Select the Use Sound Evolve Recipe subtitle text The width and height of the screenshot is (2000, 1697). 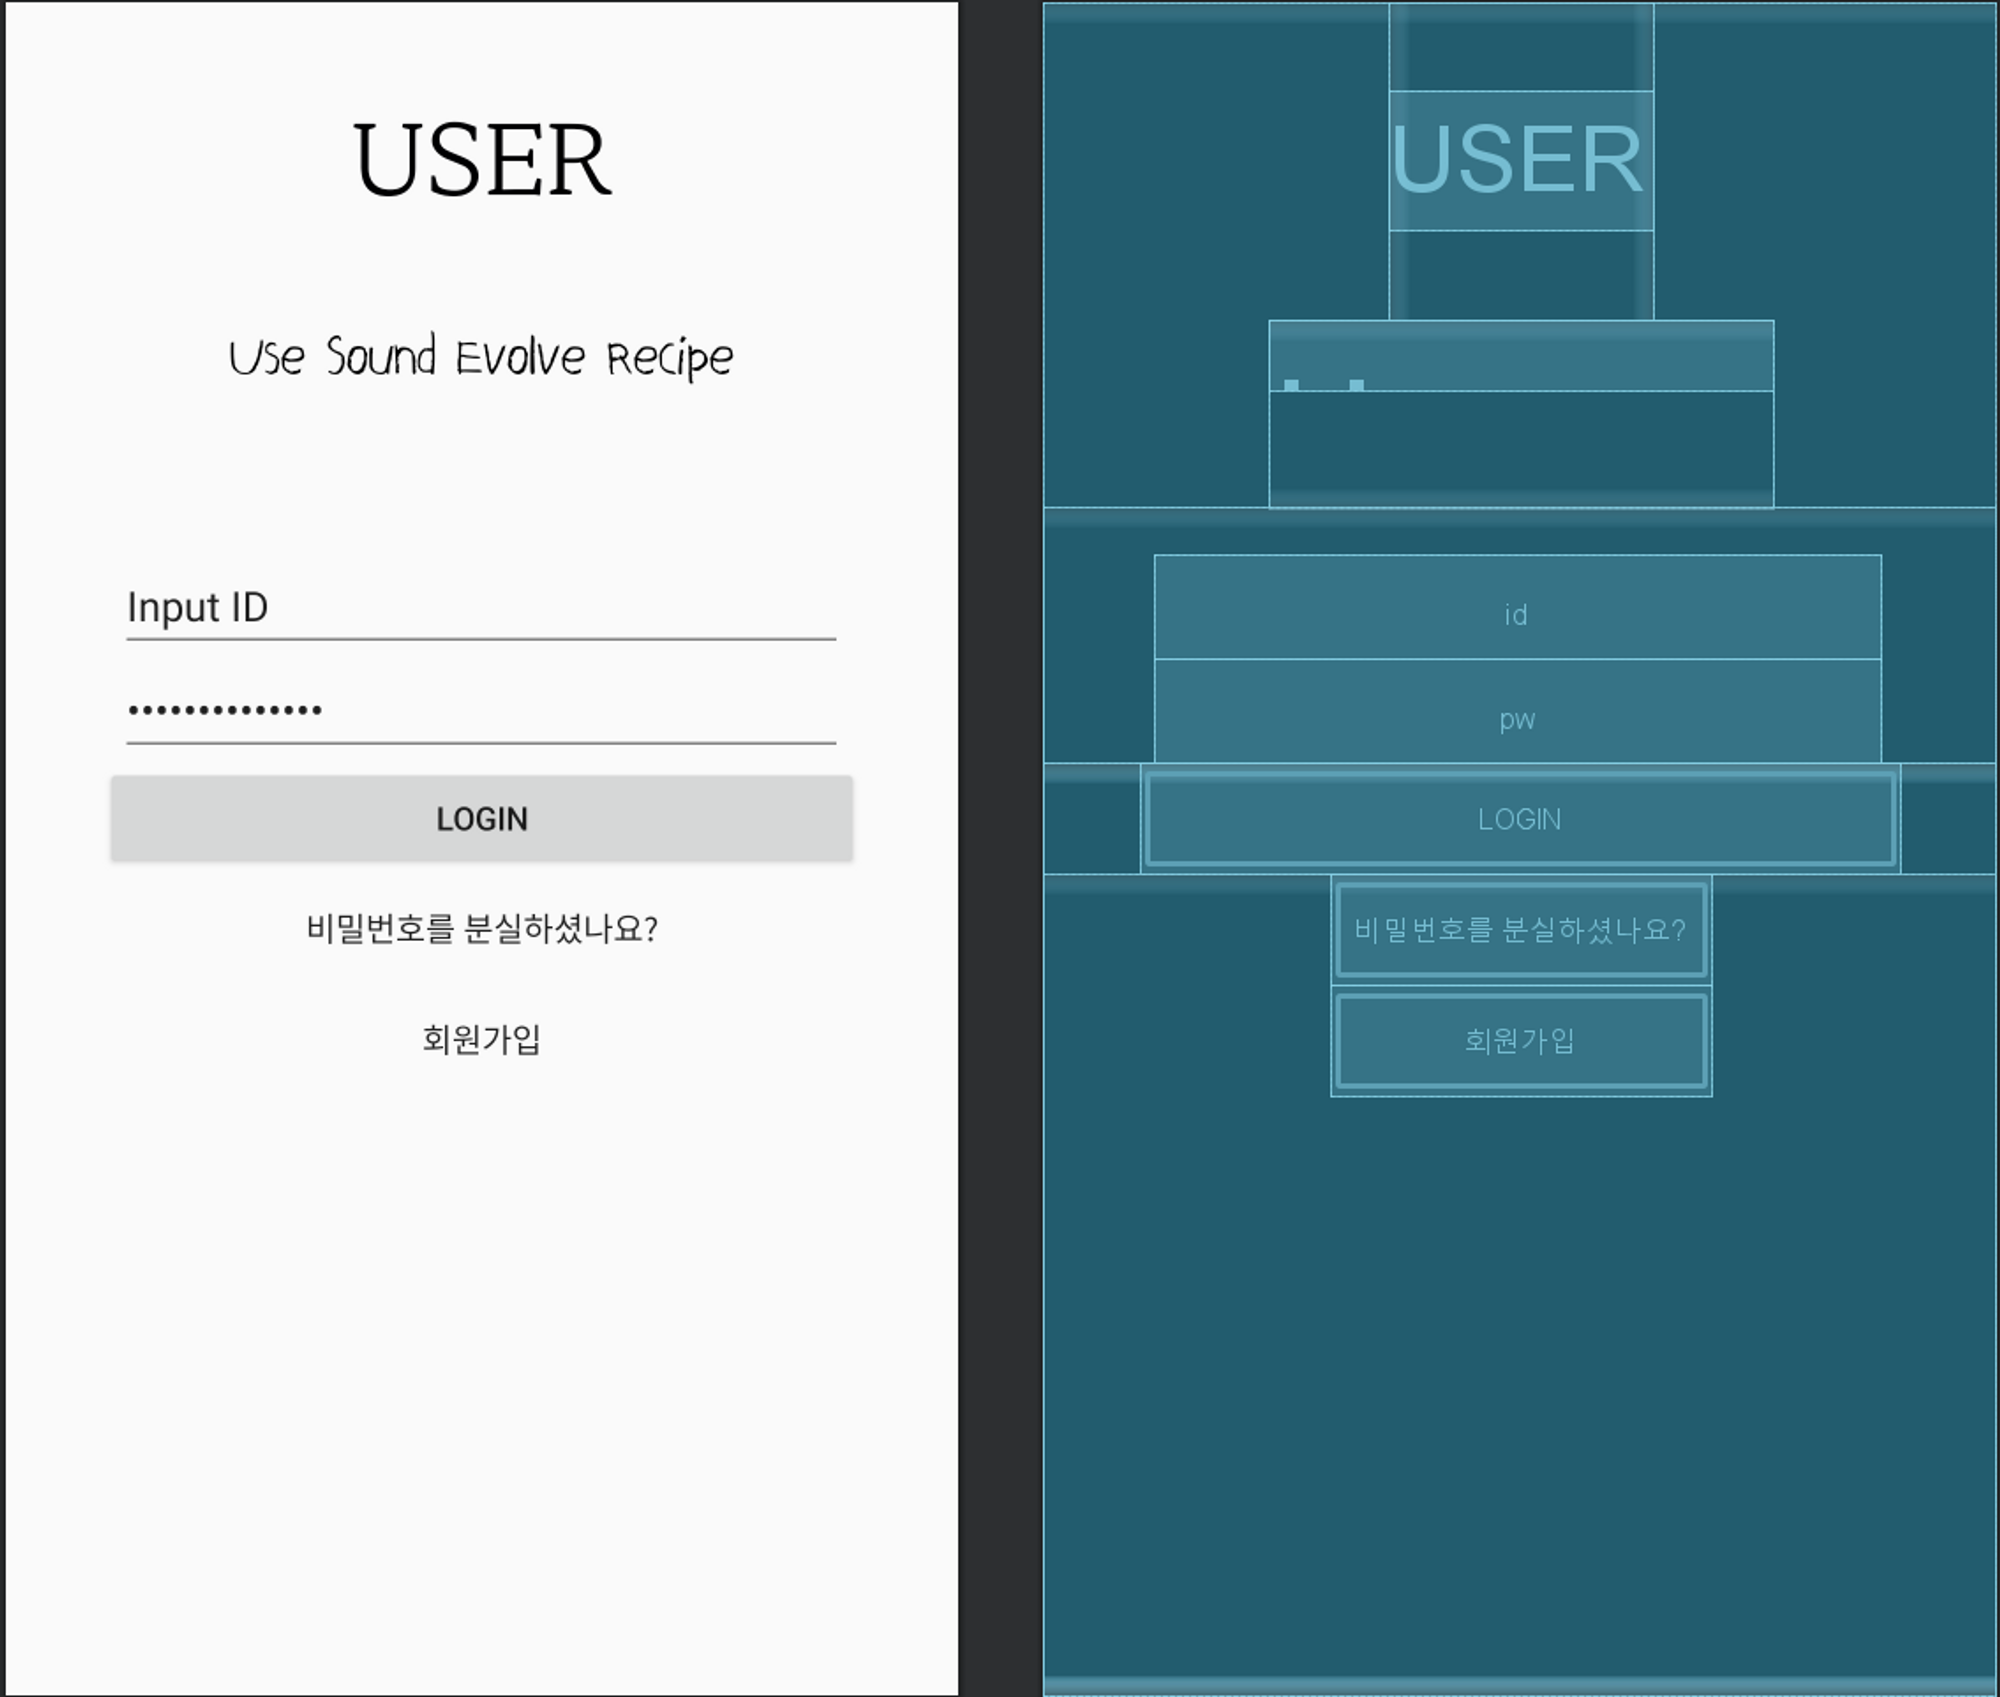[x=481, y=357]
